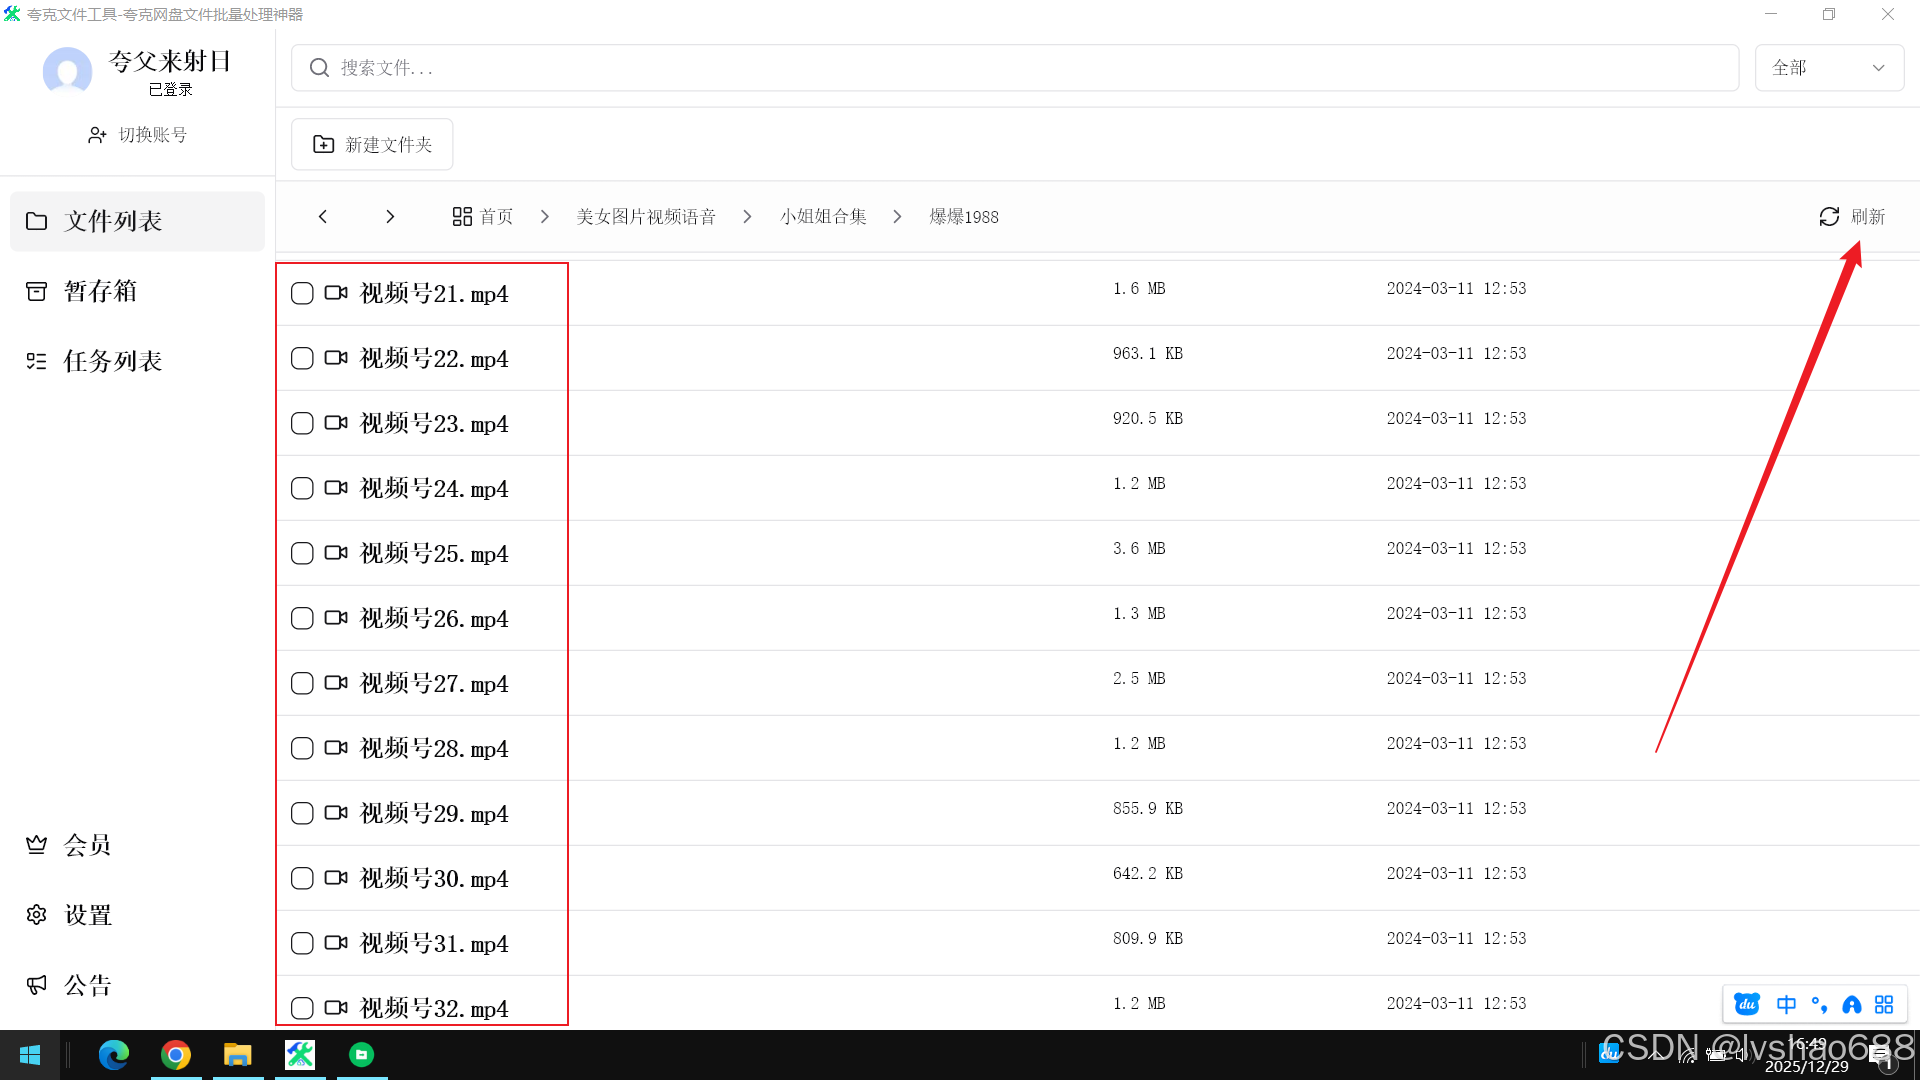Select the checkbox for 视频号25.mp4
This screenshot has width=1920, height=1080.
302,553
